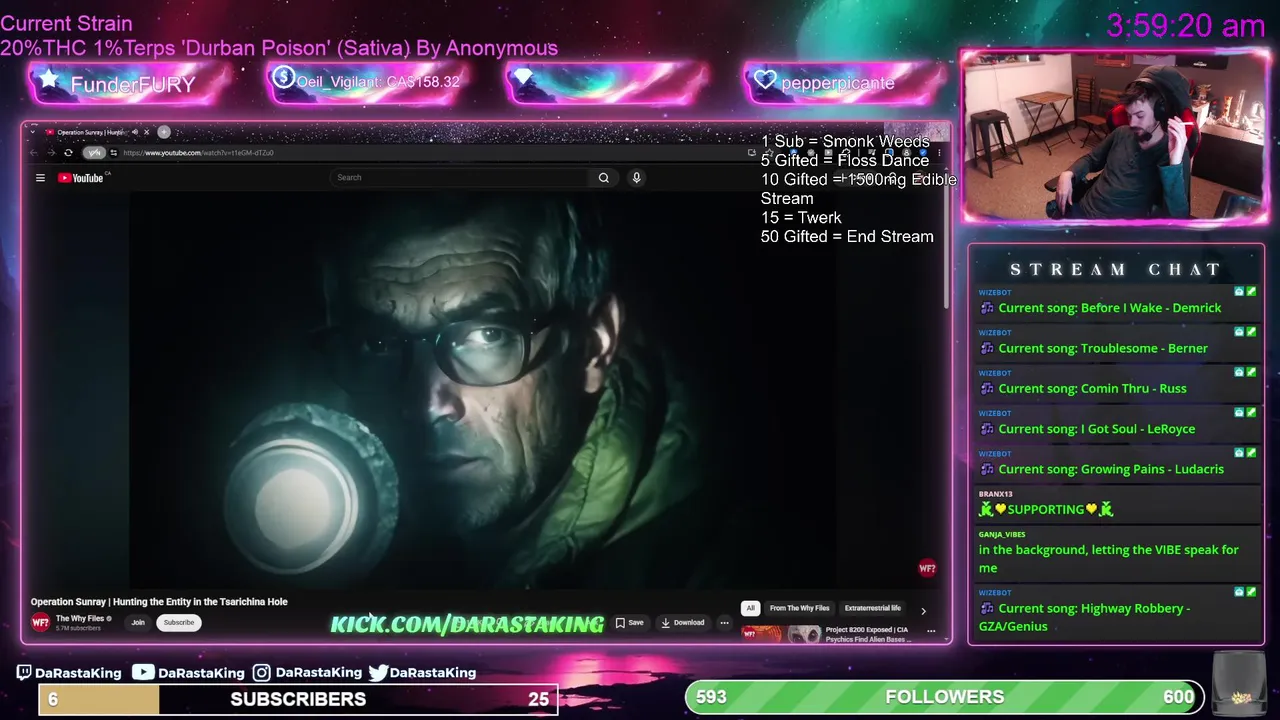The height and width of the screenshot is (720, 1280).
Task: Open the site information icon in address bar
Action: (x=114, y=153)
